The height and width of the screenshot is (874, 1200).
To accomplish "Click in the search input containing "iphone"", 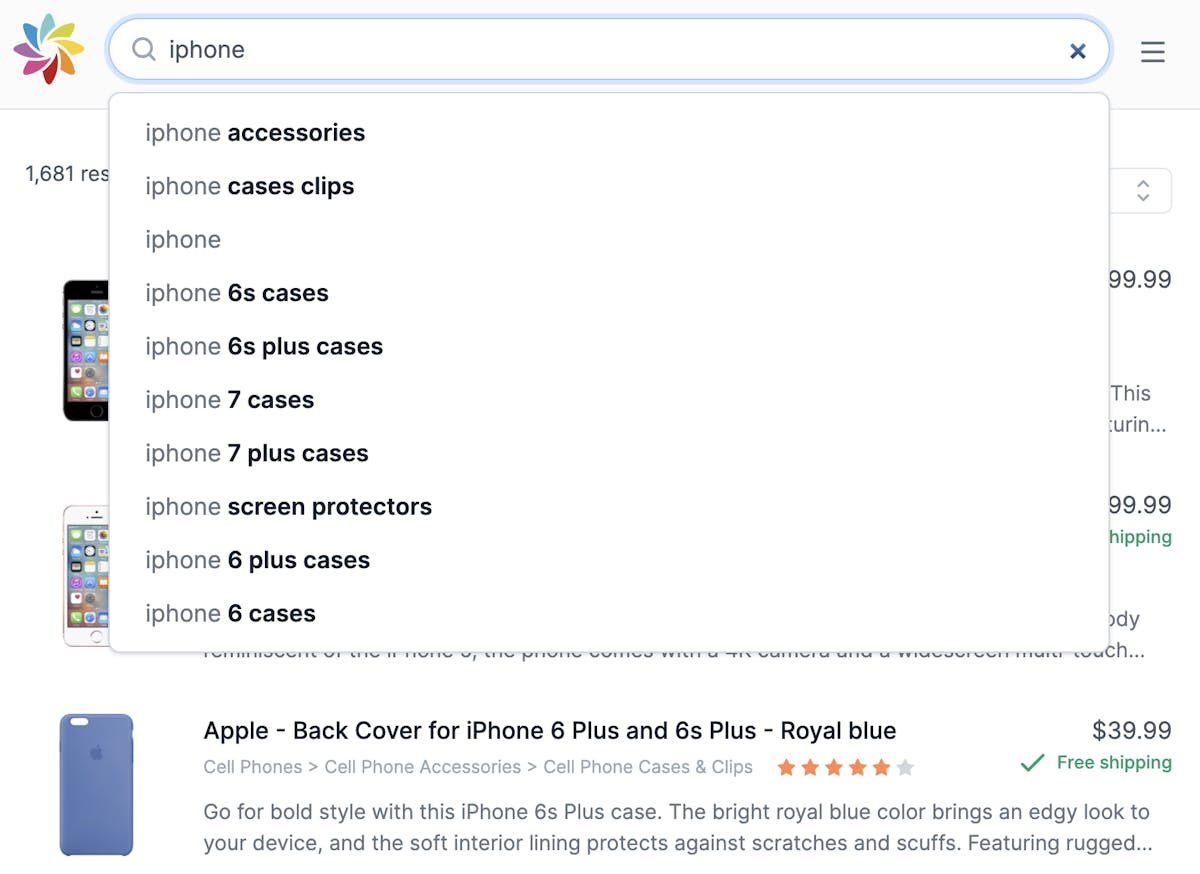I will click(610, 50).
